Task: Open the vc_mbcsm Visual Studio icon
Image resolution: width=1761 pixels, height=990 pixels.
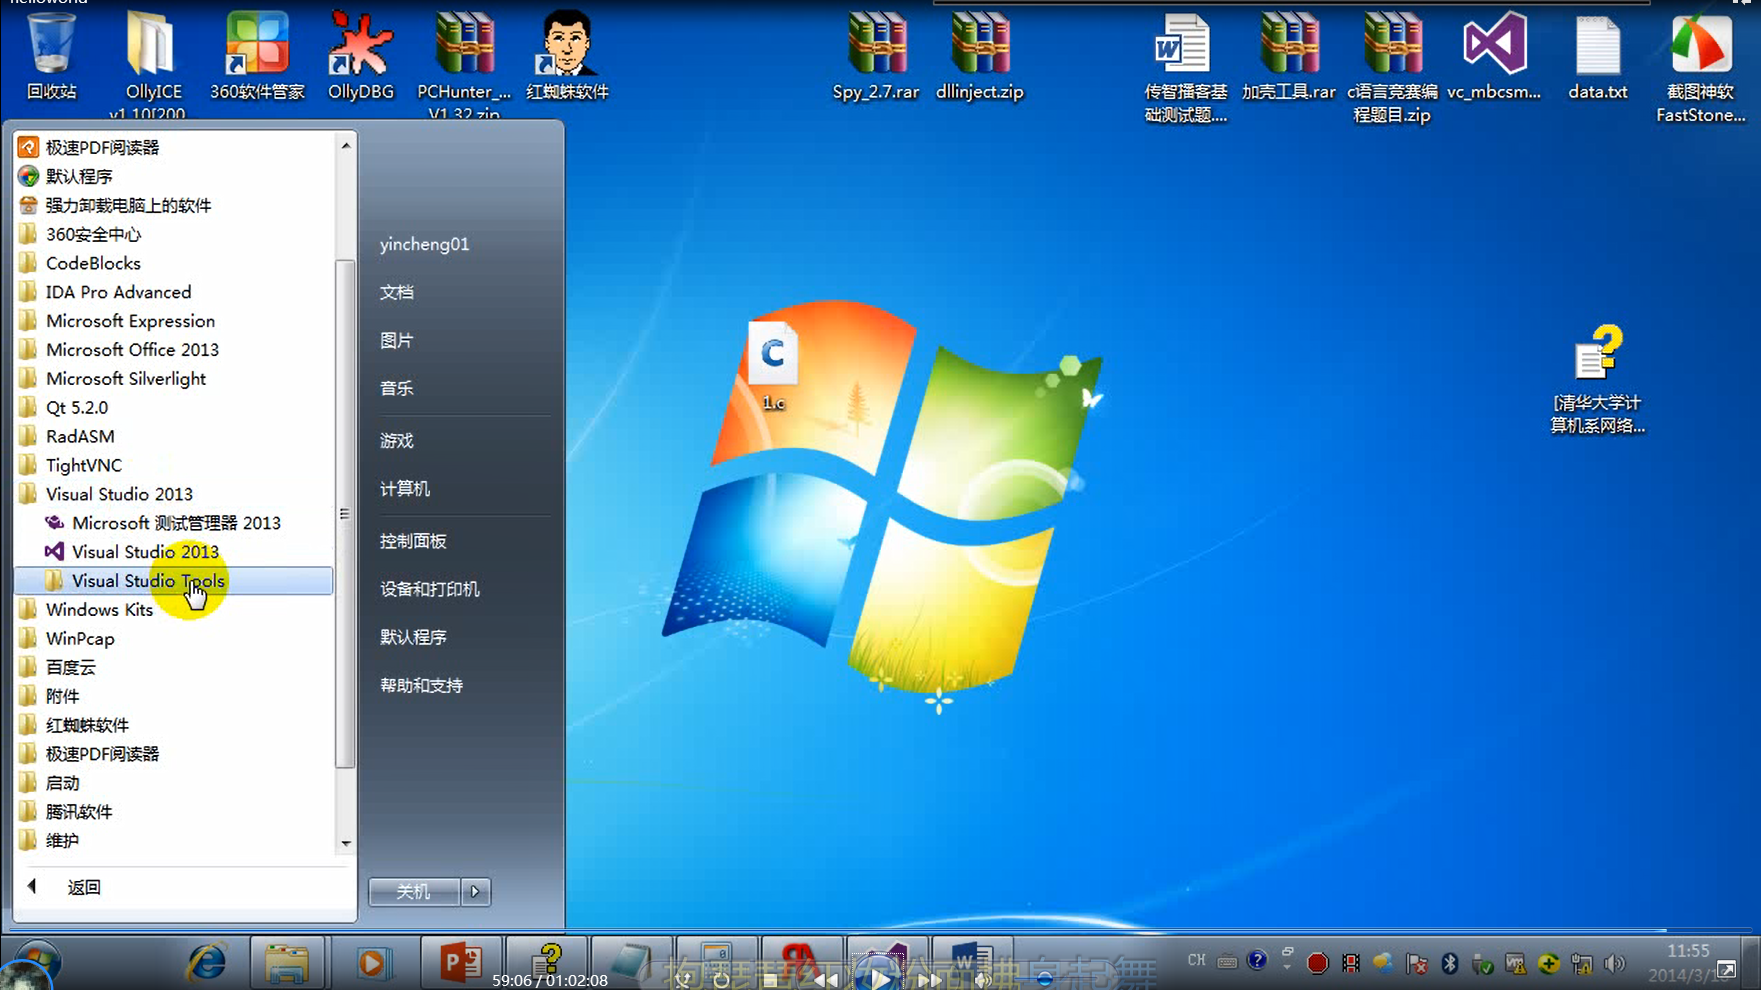Action: tap(1494, 57)
